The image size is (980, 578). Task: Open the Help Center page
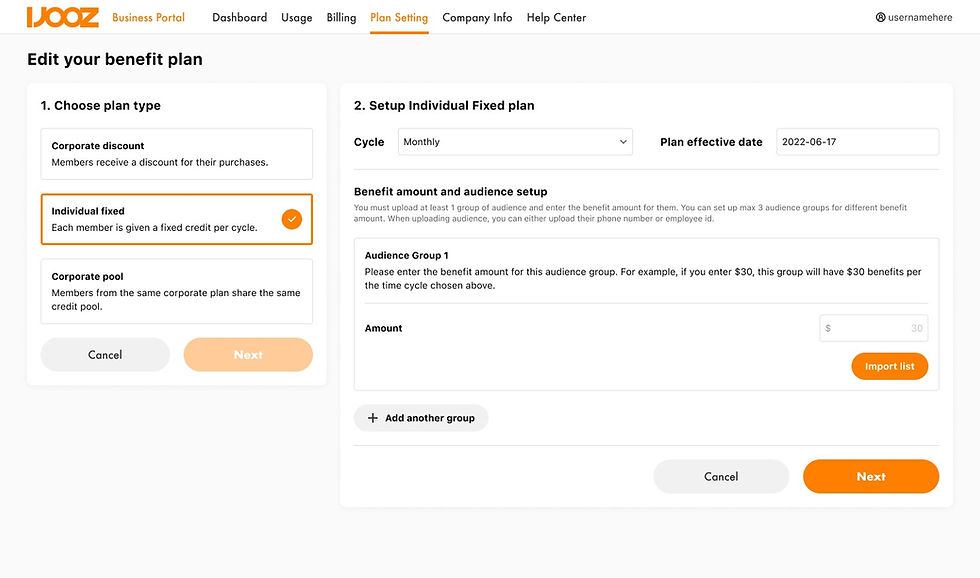(x=556, y=17)
